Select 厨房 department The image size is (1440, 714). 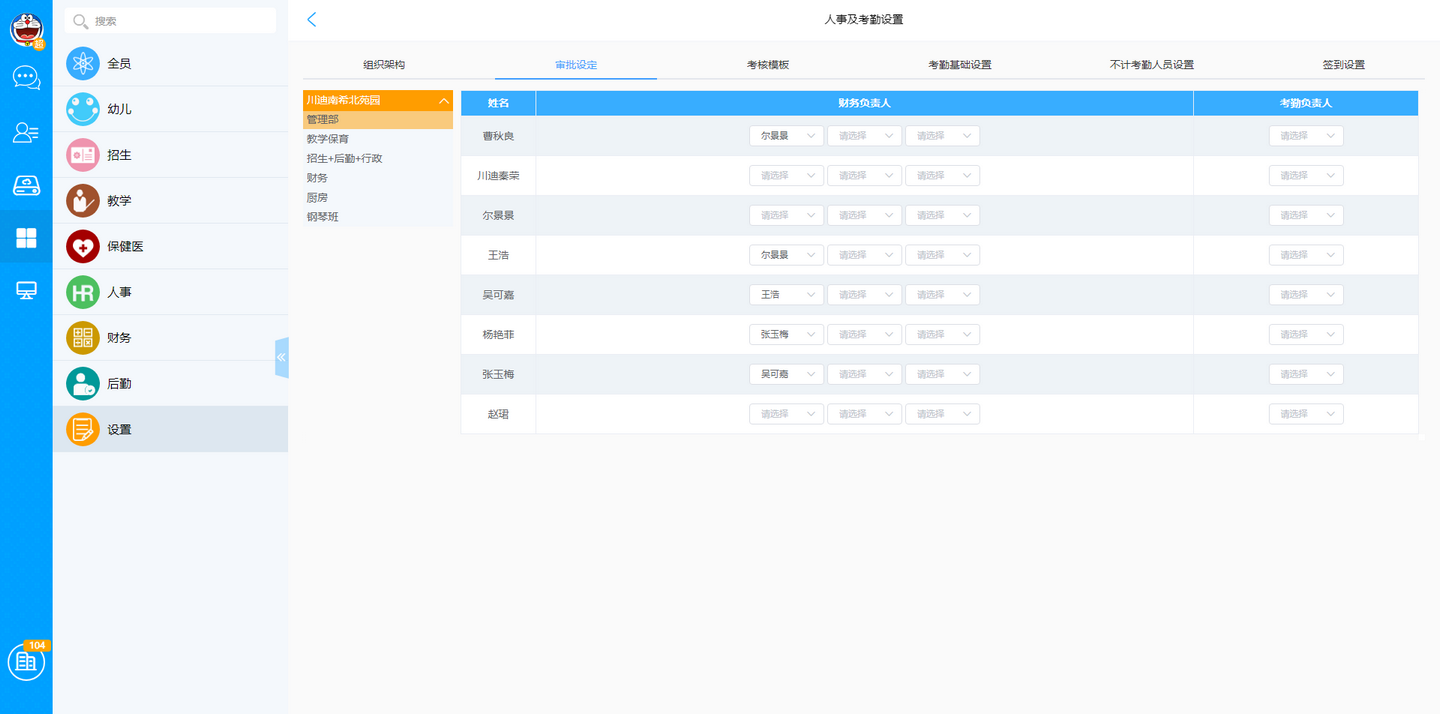point(378,197)
